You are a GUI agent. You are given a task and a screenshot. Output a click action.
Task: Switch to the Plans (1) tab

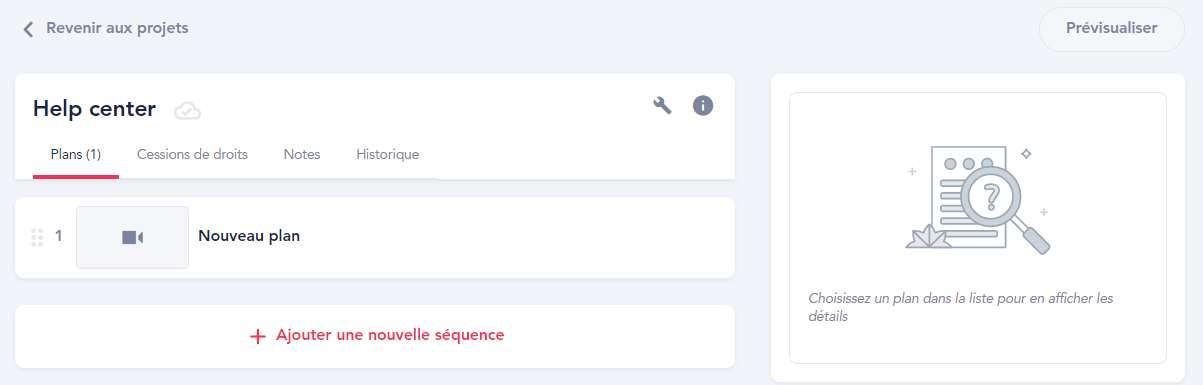[x=76, y=155]
